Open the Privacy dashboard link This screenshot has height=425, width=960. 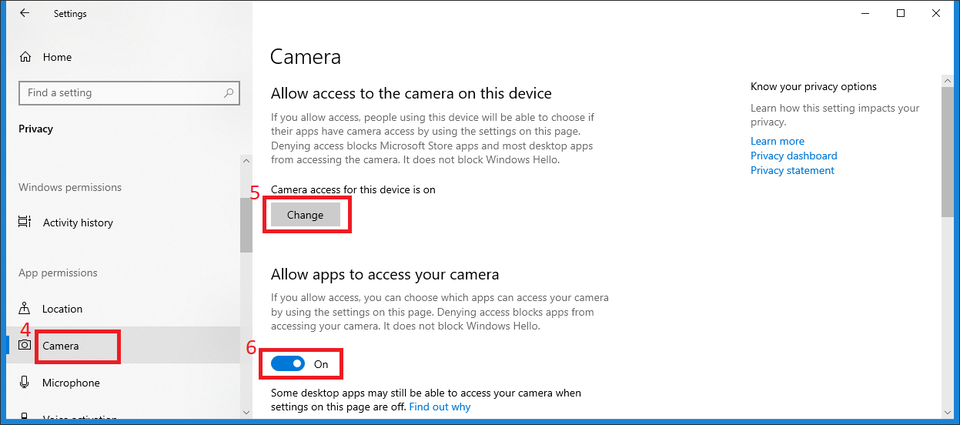[x=793, y=156]
